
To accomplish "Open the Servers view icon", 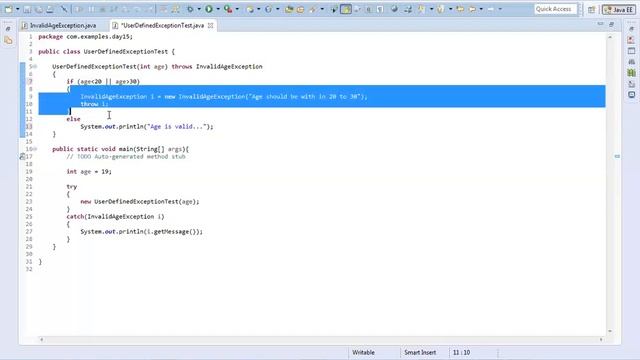I will pos(631,62).
